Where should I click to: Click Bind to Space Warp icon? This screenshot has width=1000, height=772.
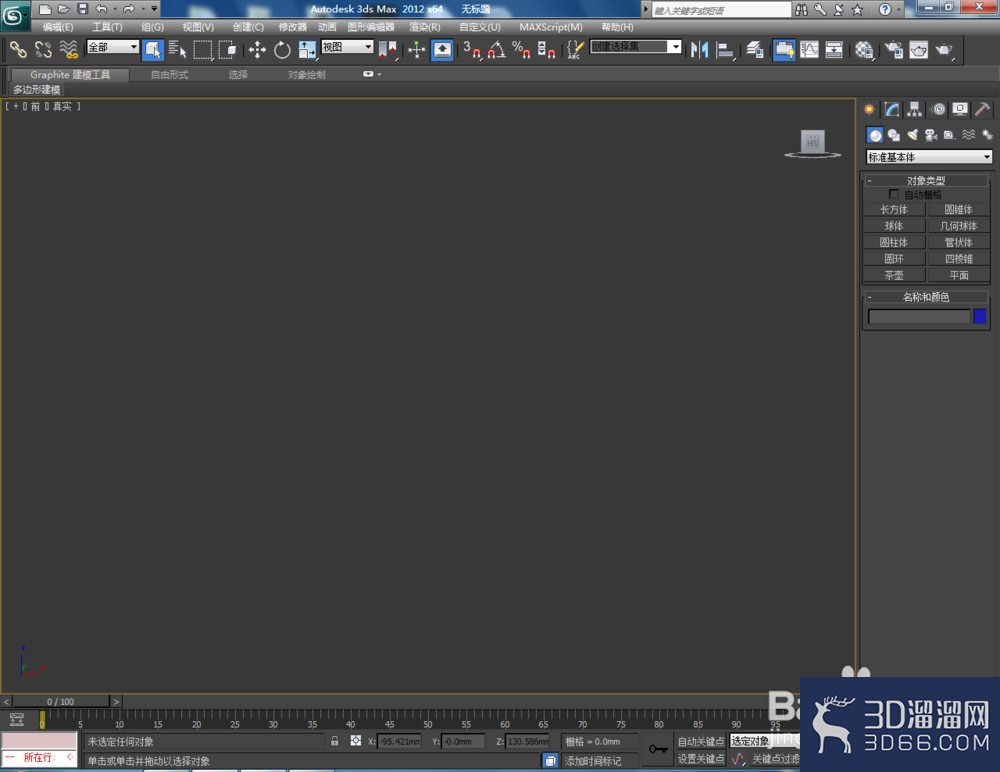click(68, 50)
